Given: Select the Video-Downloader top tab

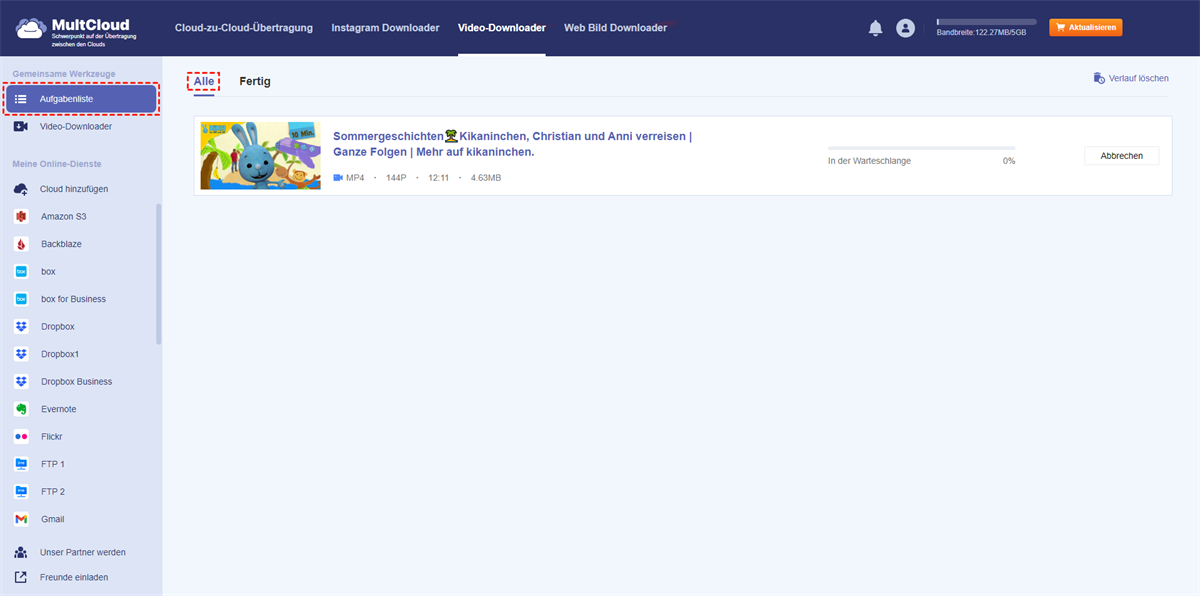Looking at the screenshot, I should pyautogui.click(x=502, y=28).
